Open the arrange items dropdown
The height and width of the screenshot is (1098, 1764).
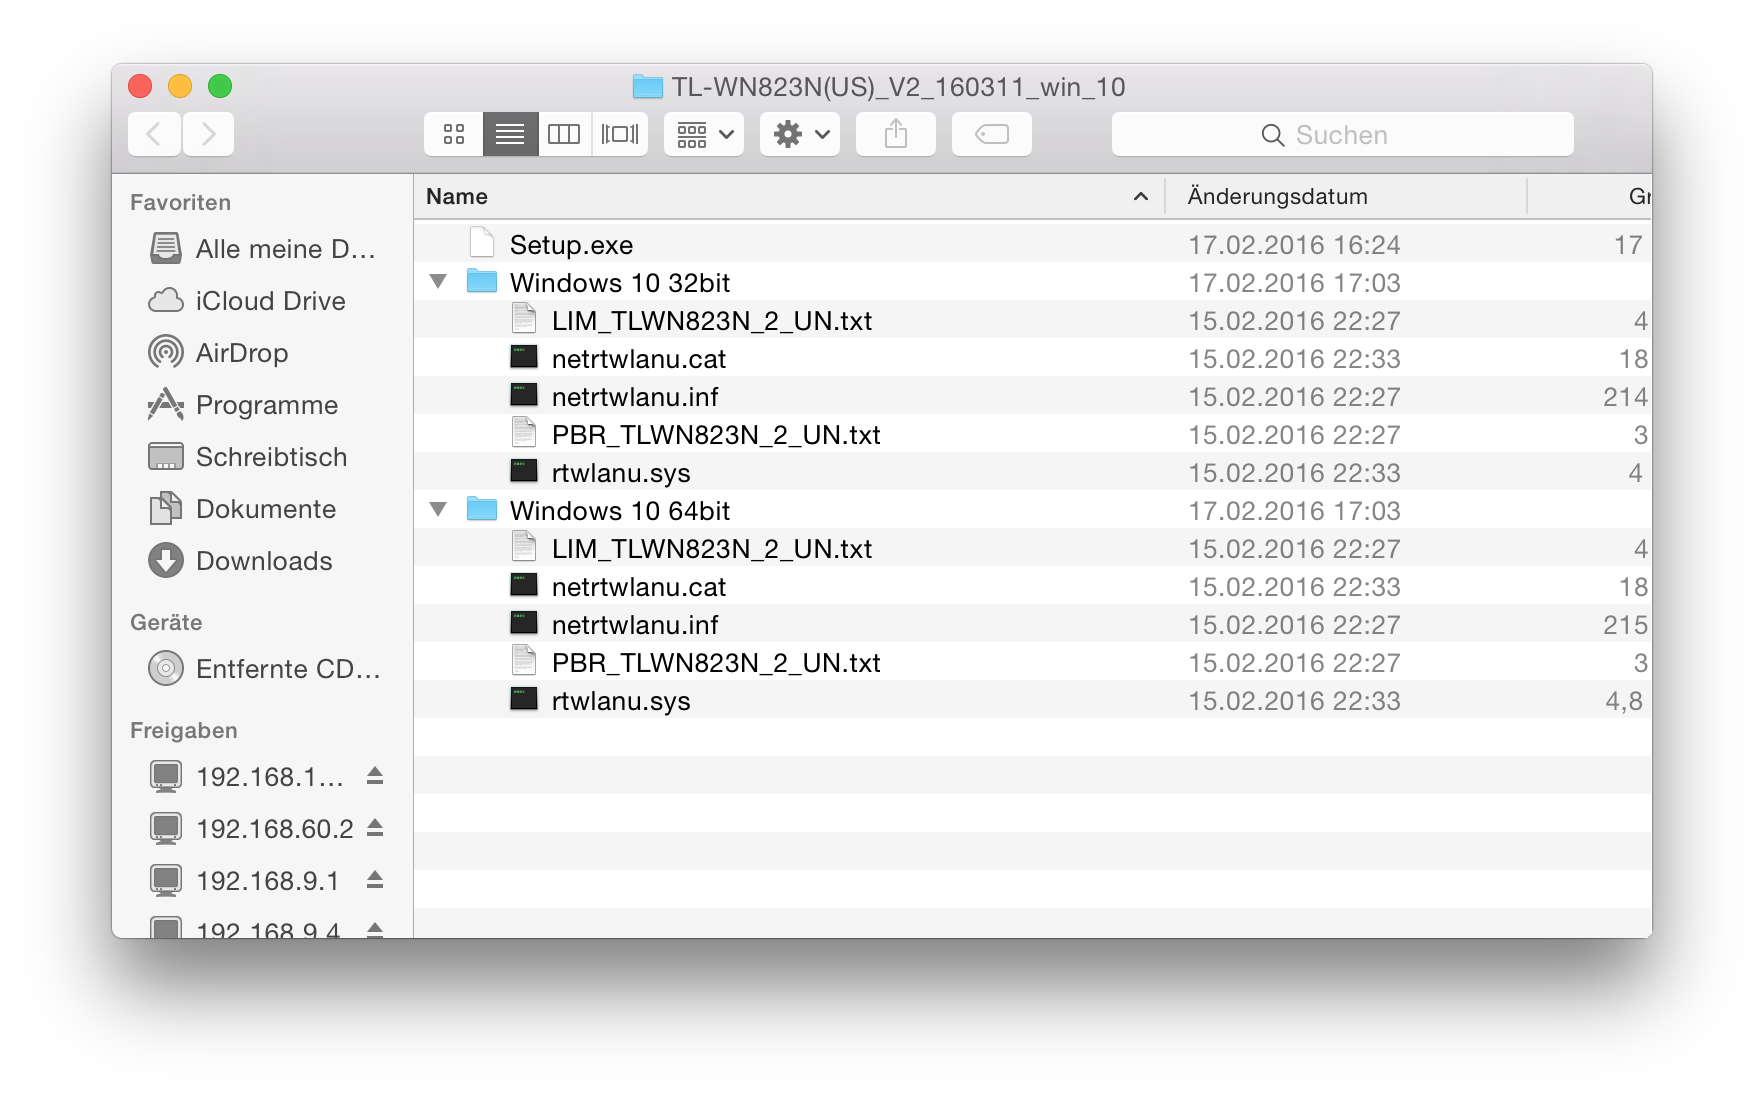[x=704, y=134]
